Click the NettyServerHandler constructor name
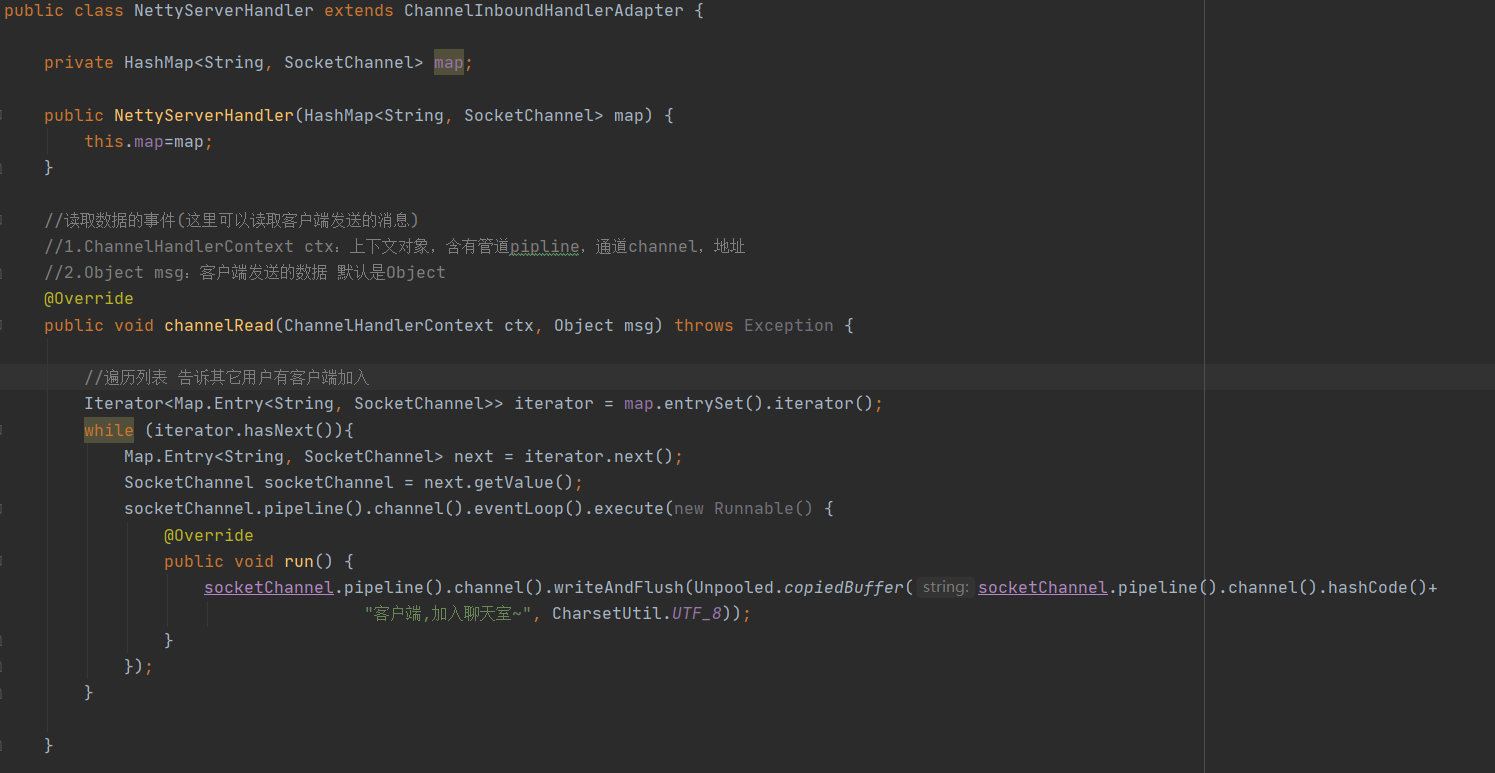 coord(204,116)
